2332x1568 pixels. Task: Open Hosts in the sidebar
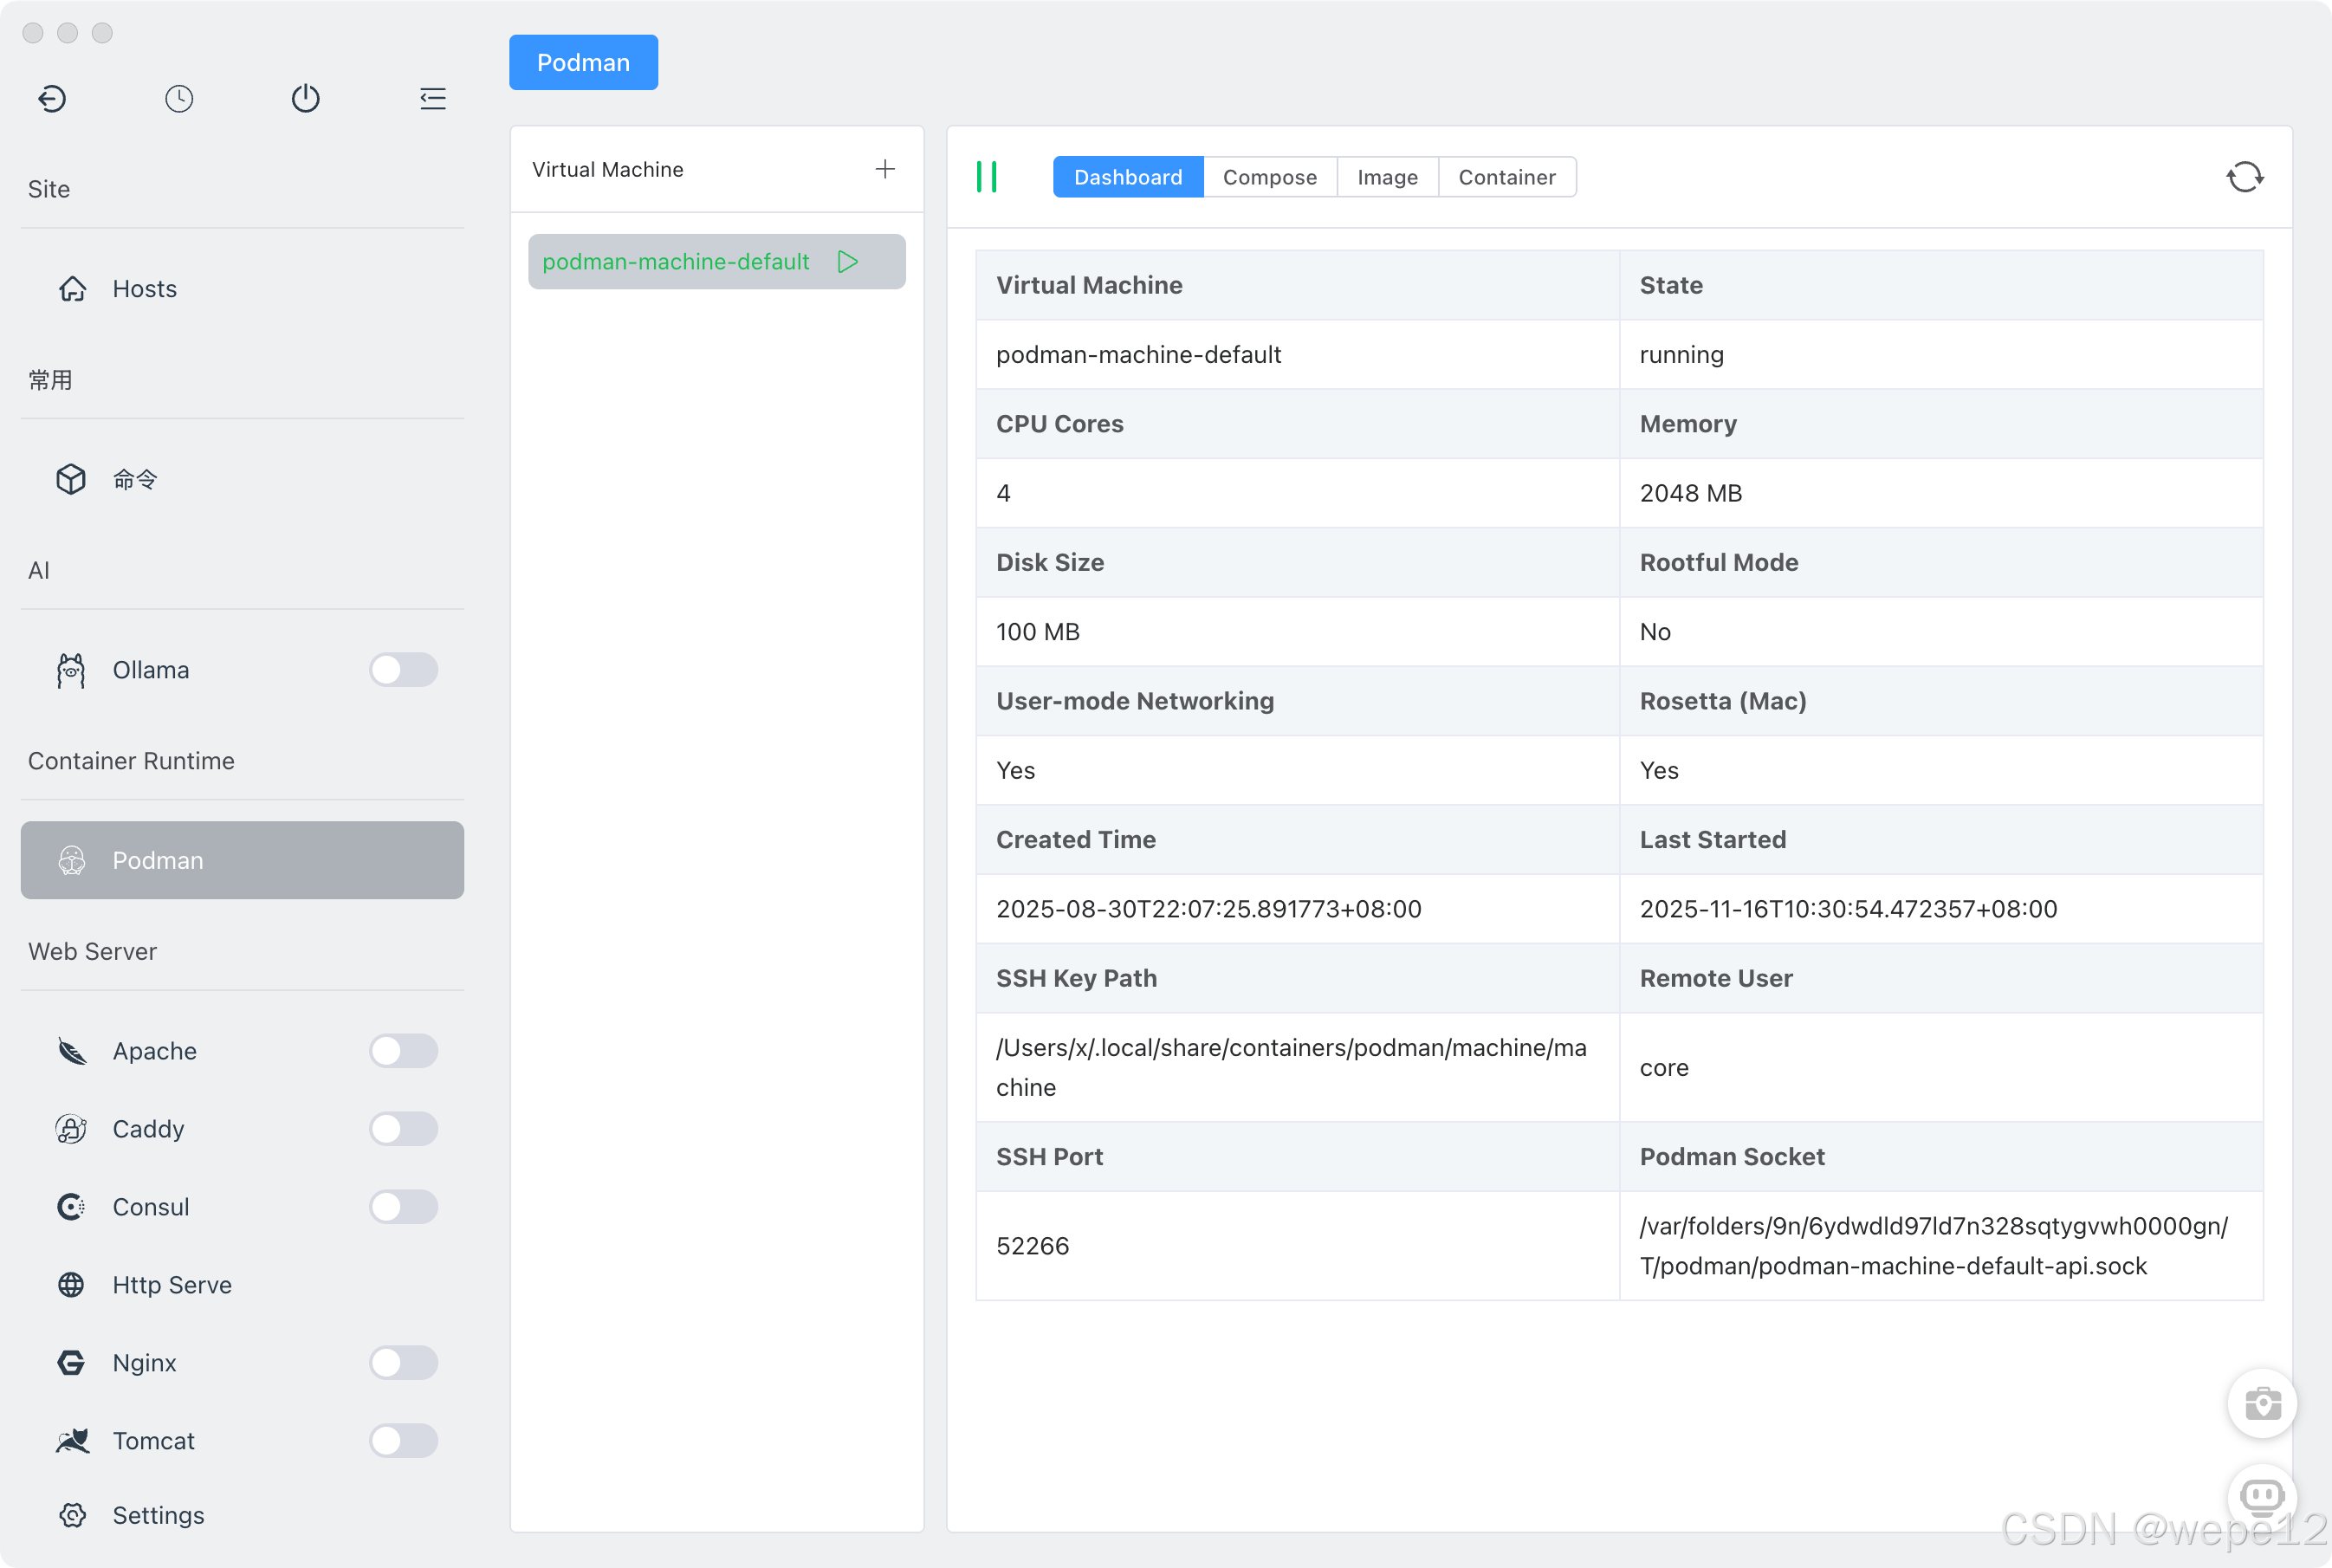(144, 289)
